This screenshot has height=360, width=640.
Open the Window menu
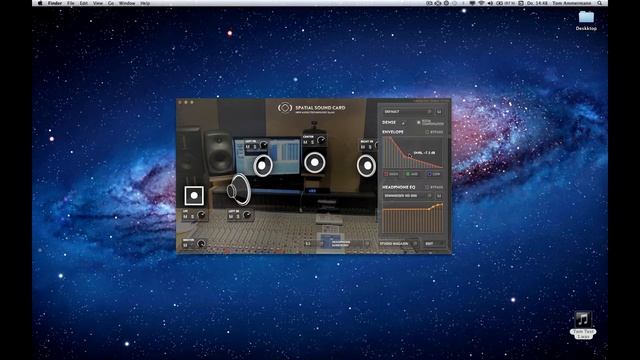click(127, 3)
